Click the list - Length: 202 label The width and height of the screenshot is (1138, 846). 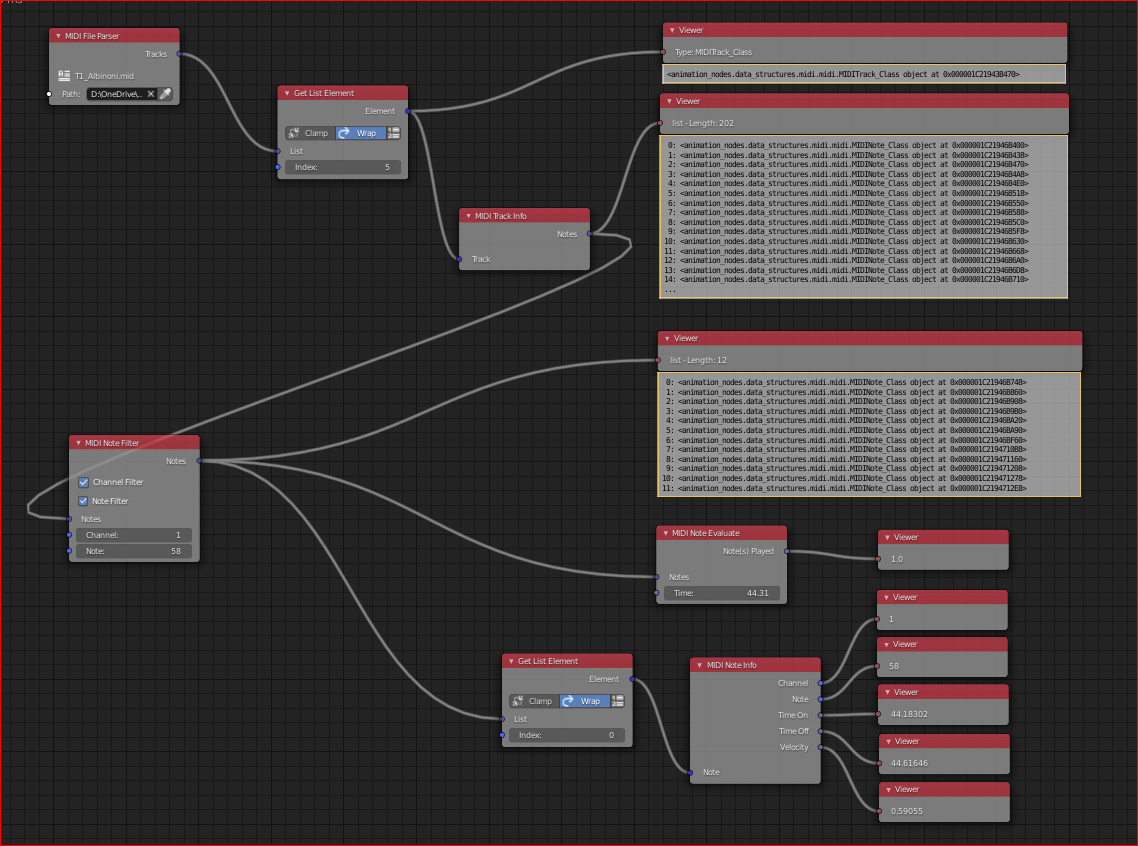703,123
